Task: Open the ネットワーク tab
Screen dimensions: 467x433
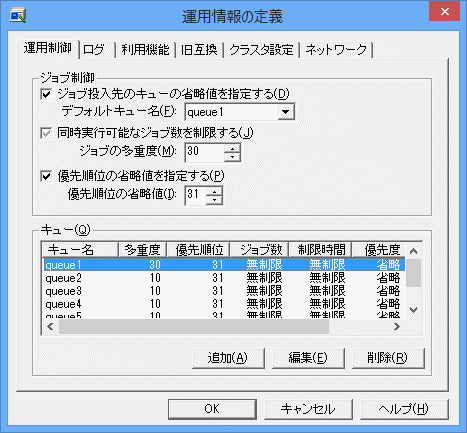Action: [x=336, y=50]
